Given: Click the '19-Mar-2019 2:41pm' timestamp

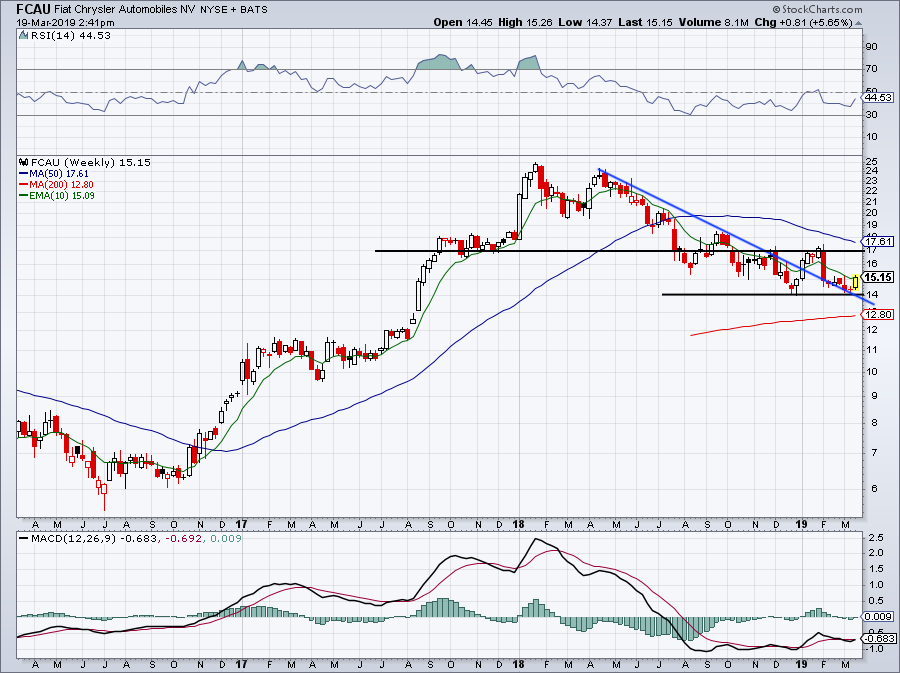Looking at the screenshot, I should click(x=65, y=23).
